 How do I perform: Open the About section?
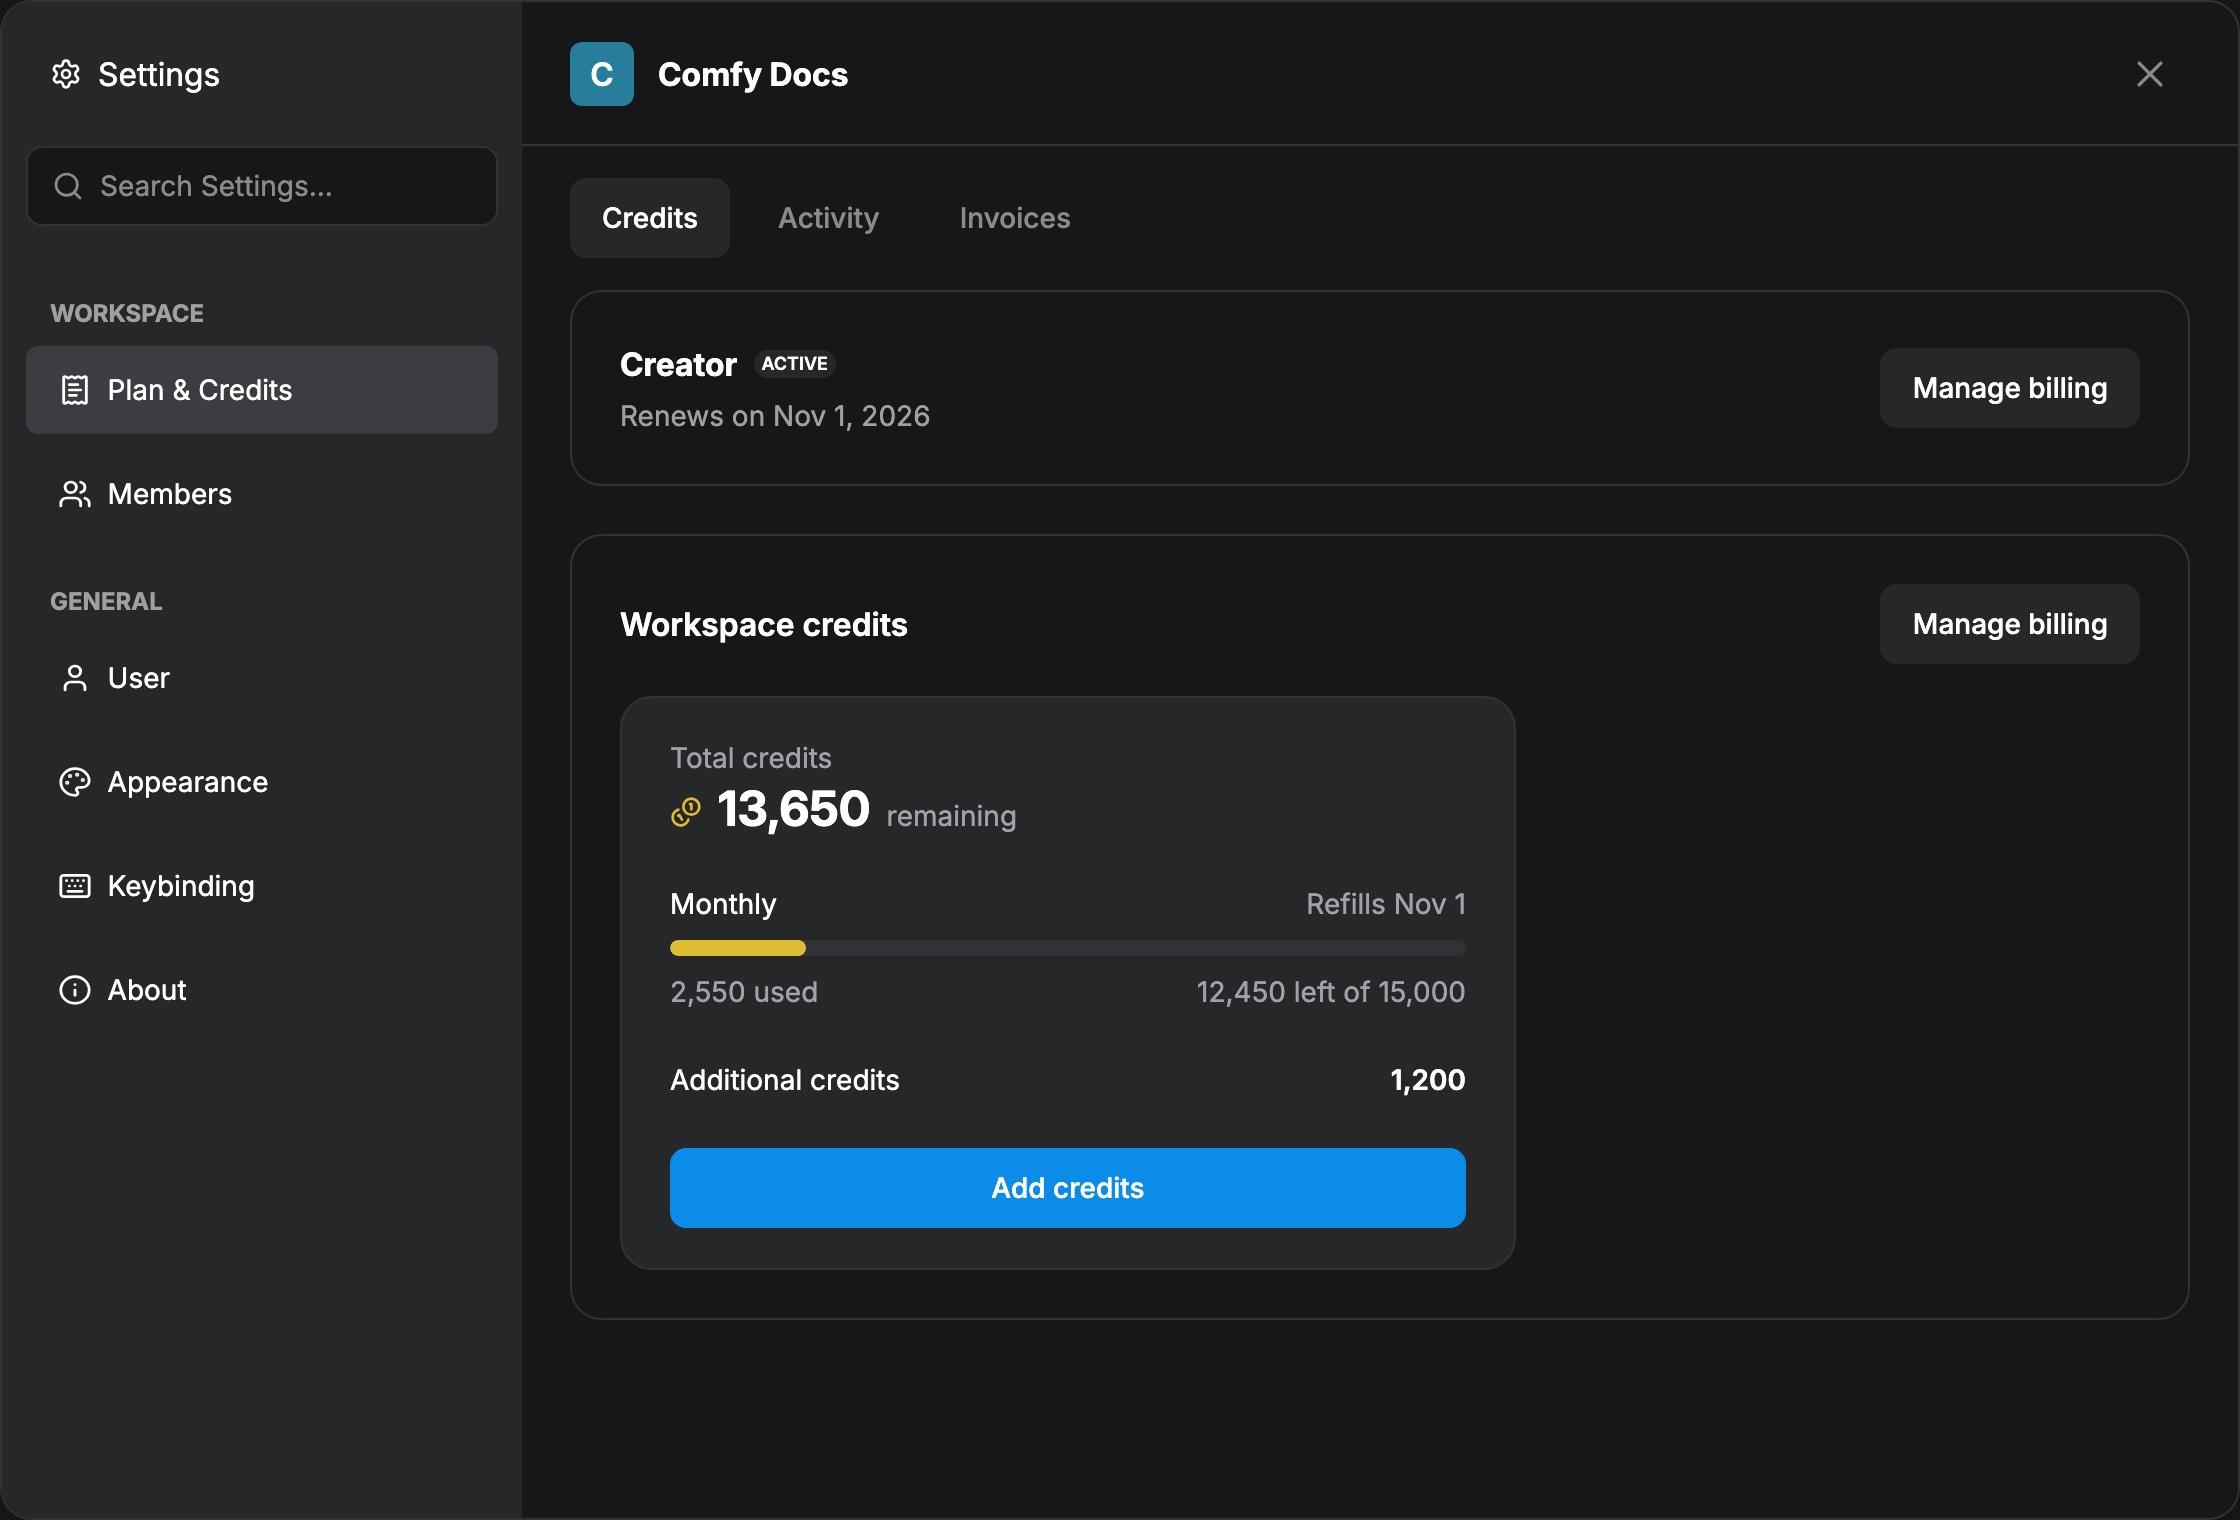(x=262, y=990)
